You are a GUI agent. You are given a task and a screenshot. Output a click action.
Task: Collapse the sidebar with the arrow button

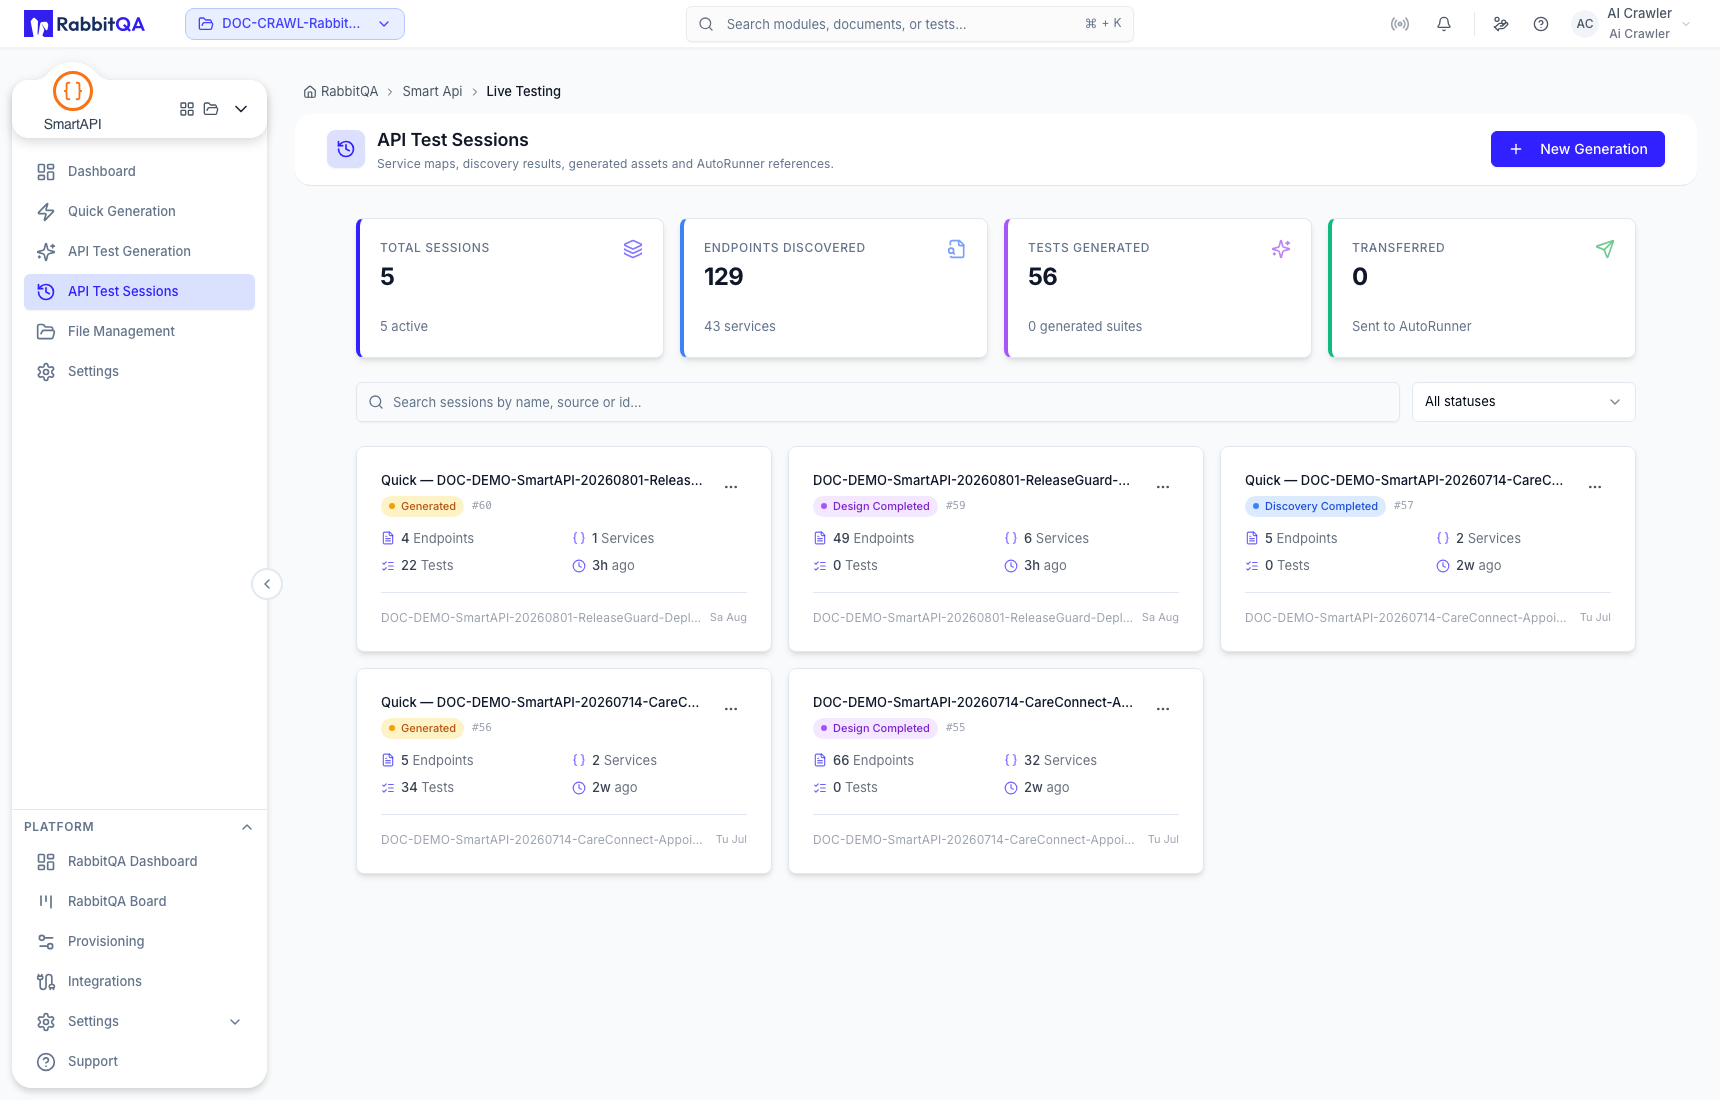pos(267,584)
